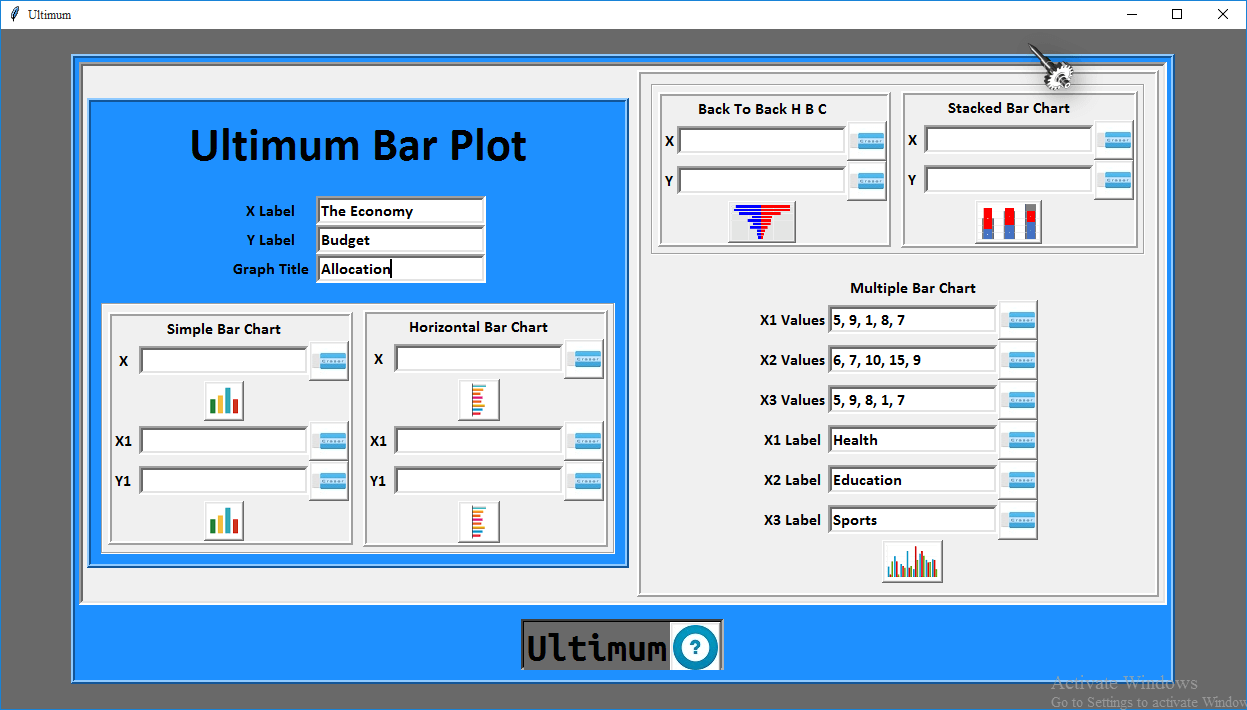Click the Horizontal Bar Chart Y1 input
The width and height of the screenshot is (1247, 710).
pyautogui.click(x=479, y=481)
